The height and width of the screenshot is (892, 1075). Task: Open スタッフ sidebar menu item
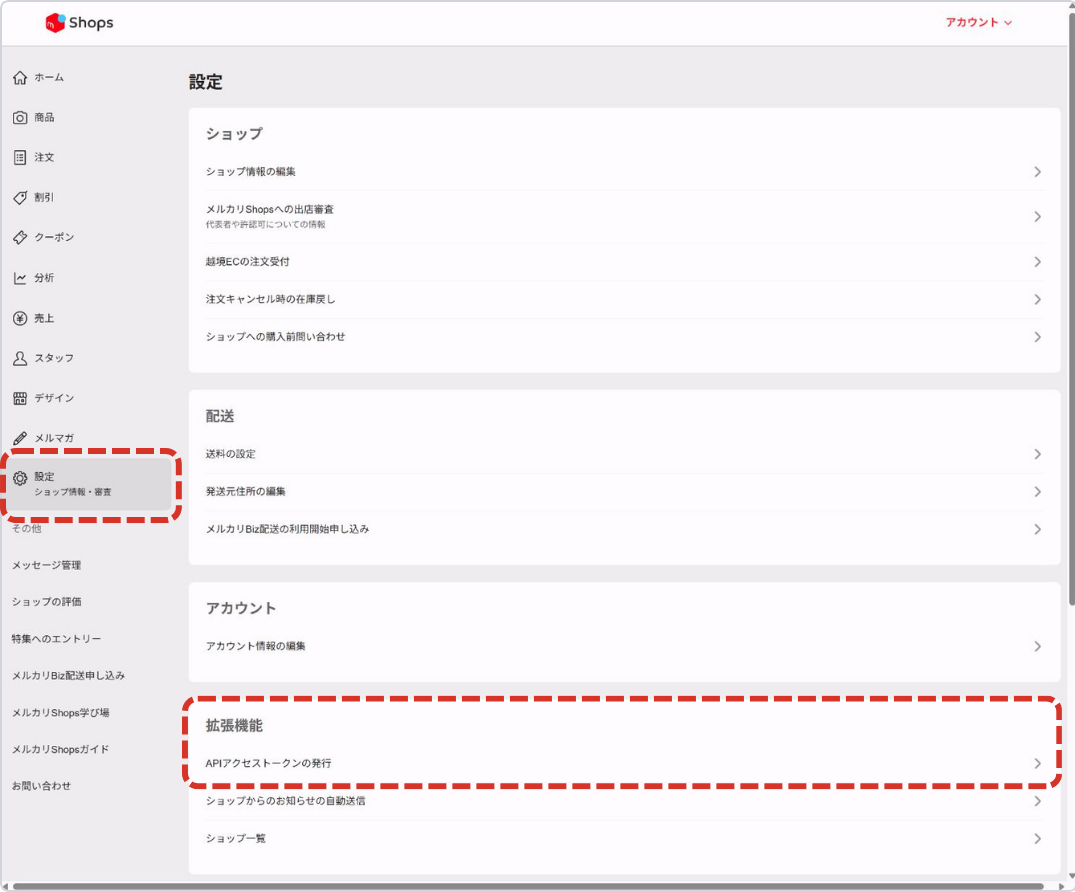tap(54, 358)
